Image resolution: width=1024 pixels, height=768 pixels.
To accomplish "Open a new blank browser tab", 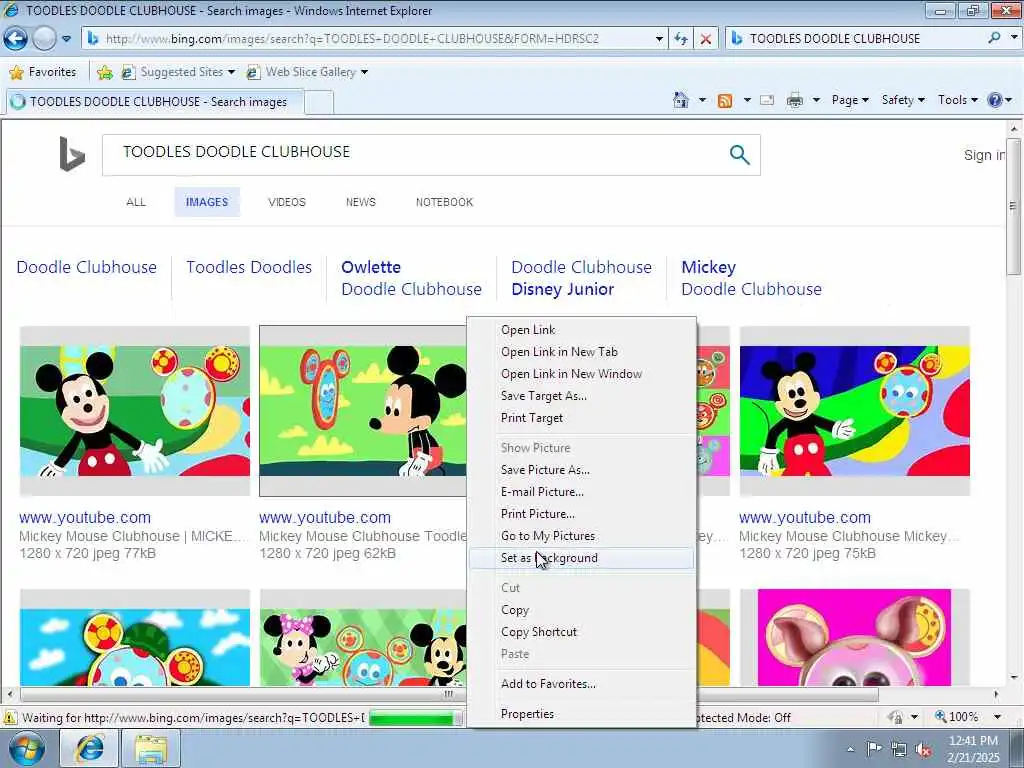I will coord(319,102).
